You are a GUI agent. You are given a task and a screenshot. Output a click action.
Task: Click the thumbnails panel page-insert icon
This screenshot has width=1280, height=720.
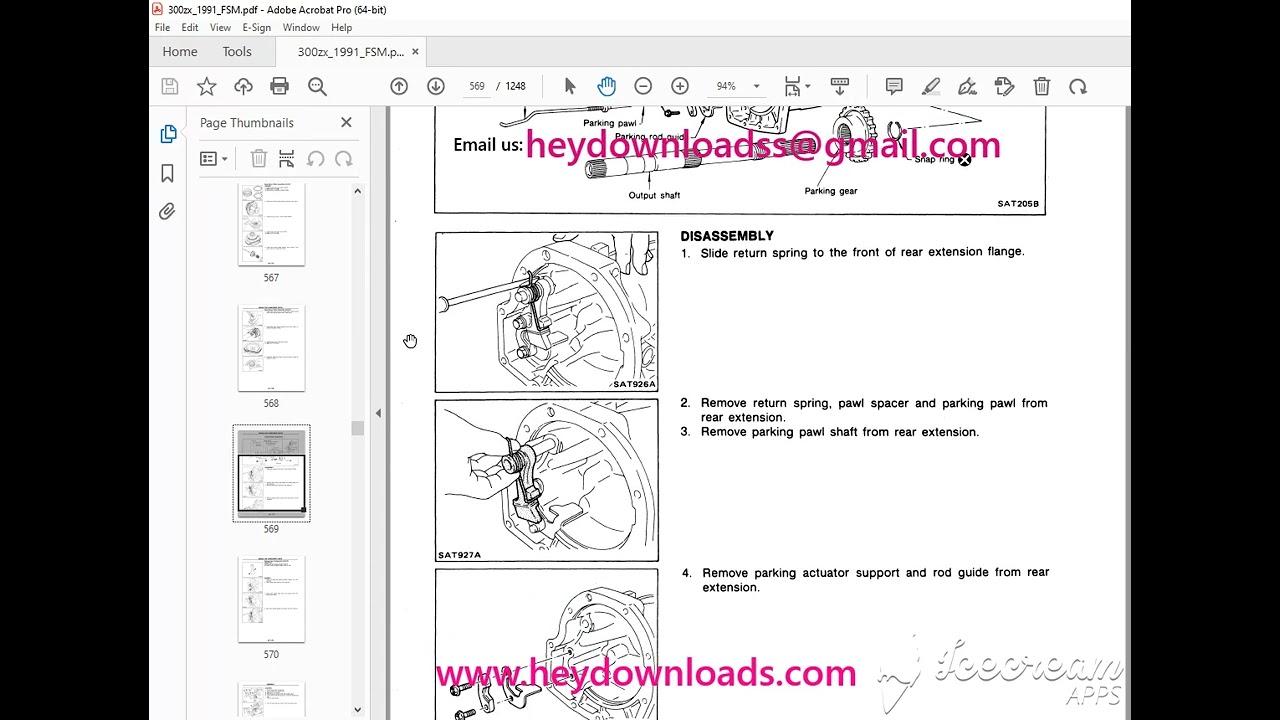click(286, 159)
